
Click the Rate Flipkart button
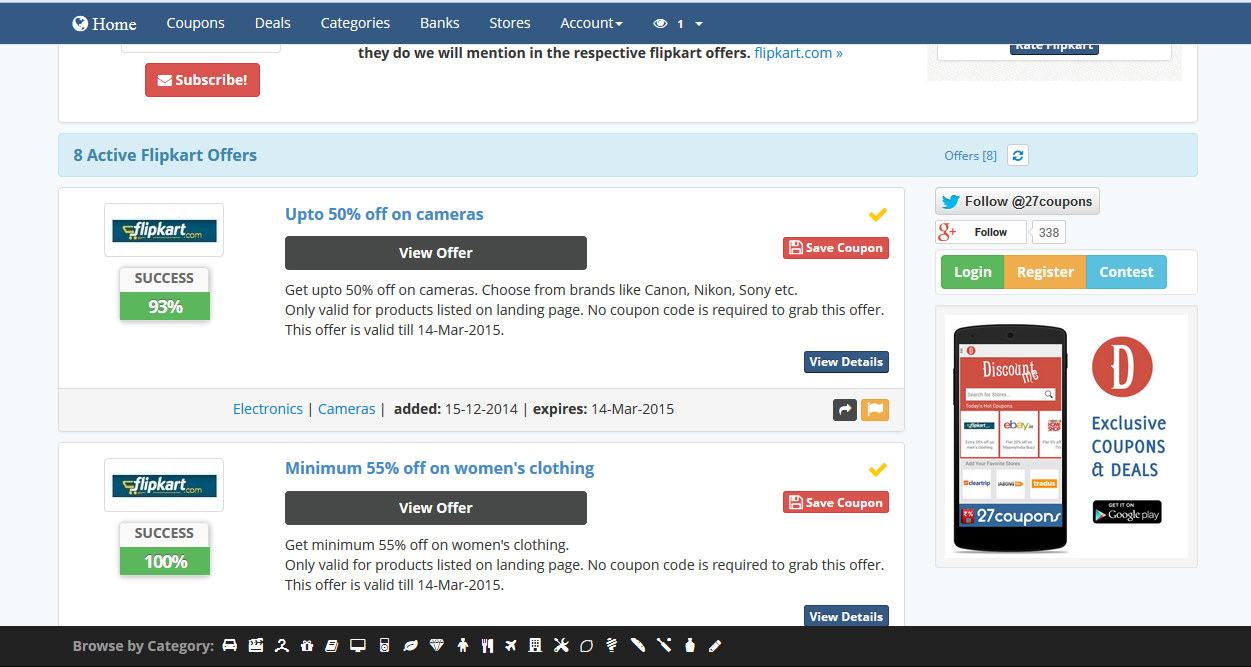[1054, 46]
